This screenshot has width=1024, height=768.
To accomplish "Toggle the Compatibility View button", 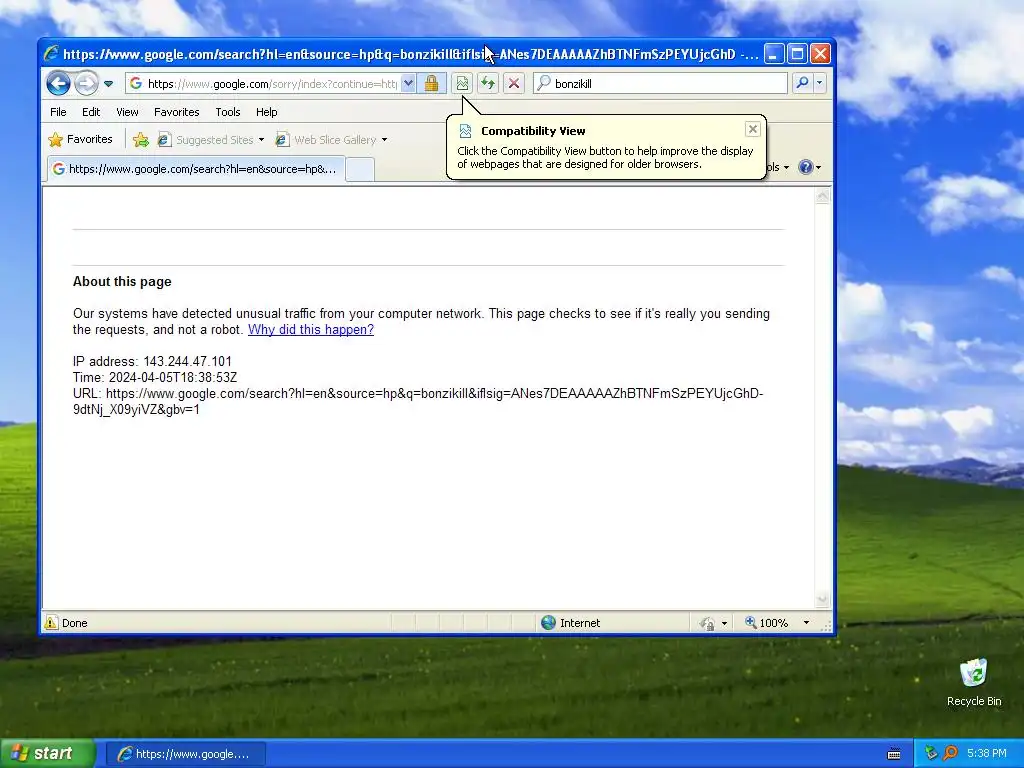I will click(462, 84).
